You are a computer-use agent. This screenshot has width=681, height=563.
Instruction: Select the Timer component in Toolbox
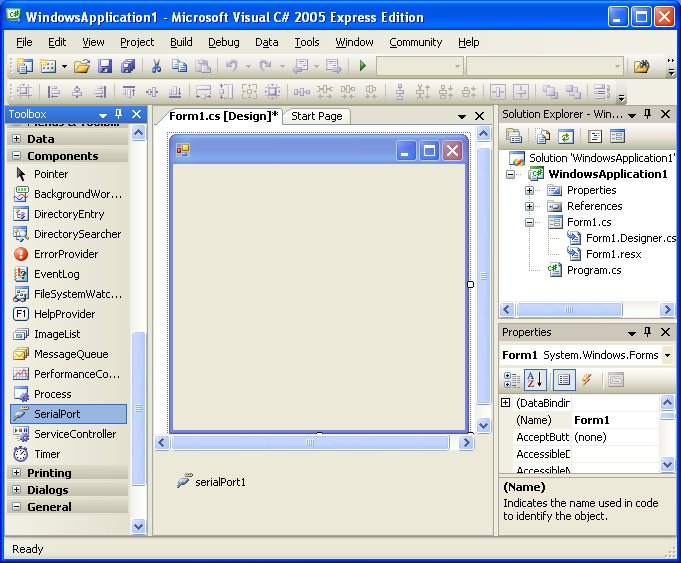point(47,454)
